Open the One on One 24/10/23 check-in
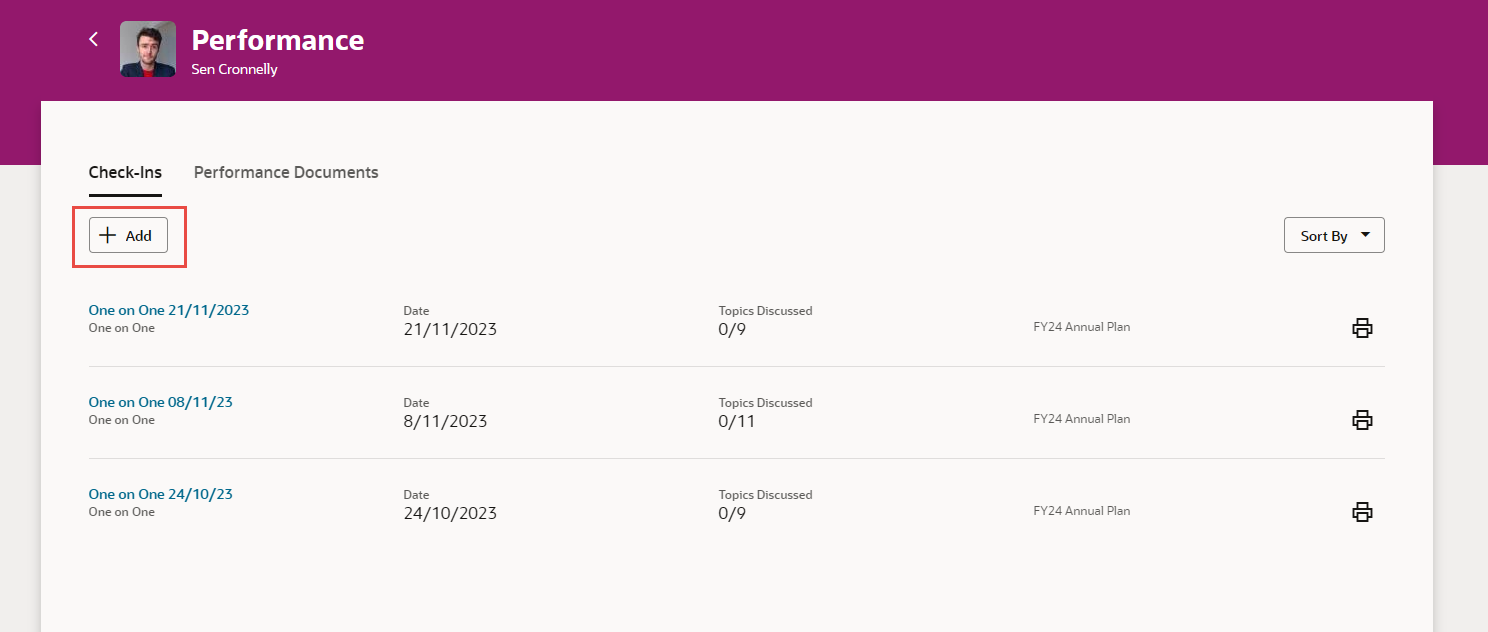The image size is (1488, 632). pos(160,494)
